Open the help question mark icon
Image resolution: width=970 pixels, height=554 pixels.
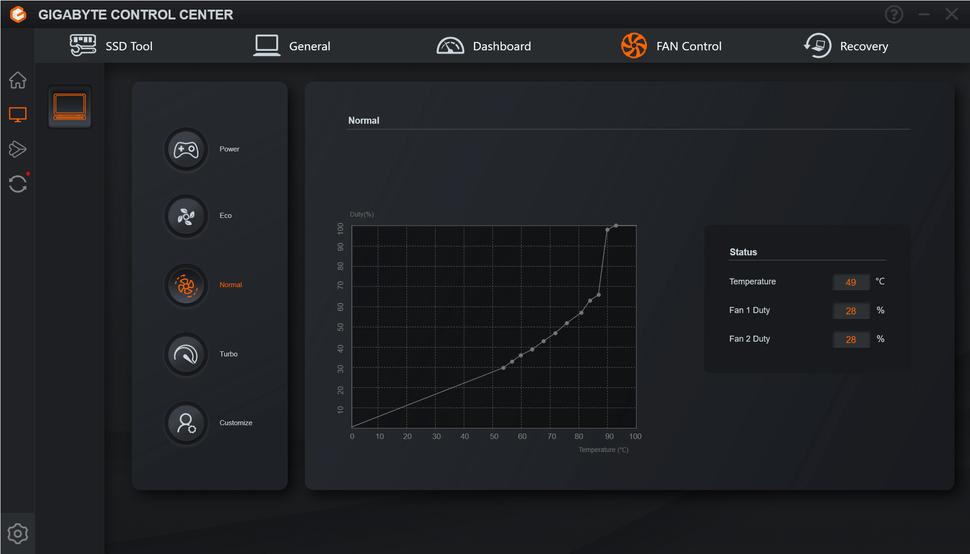(894, 14)
